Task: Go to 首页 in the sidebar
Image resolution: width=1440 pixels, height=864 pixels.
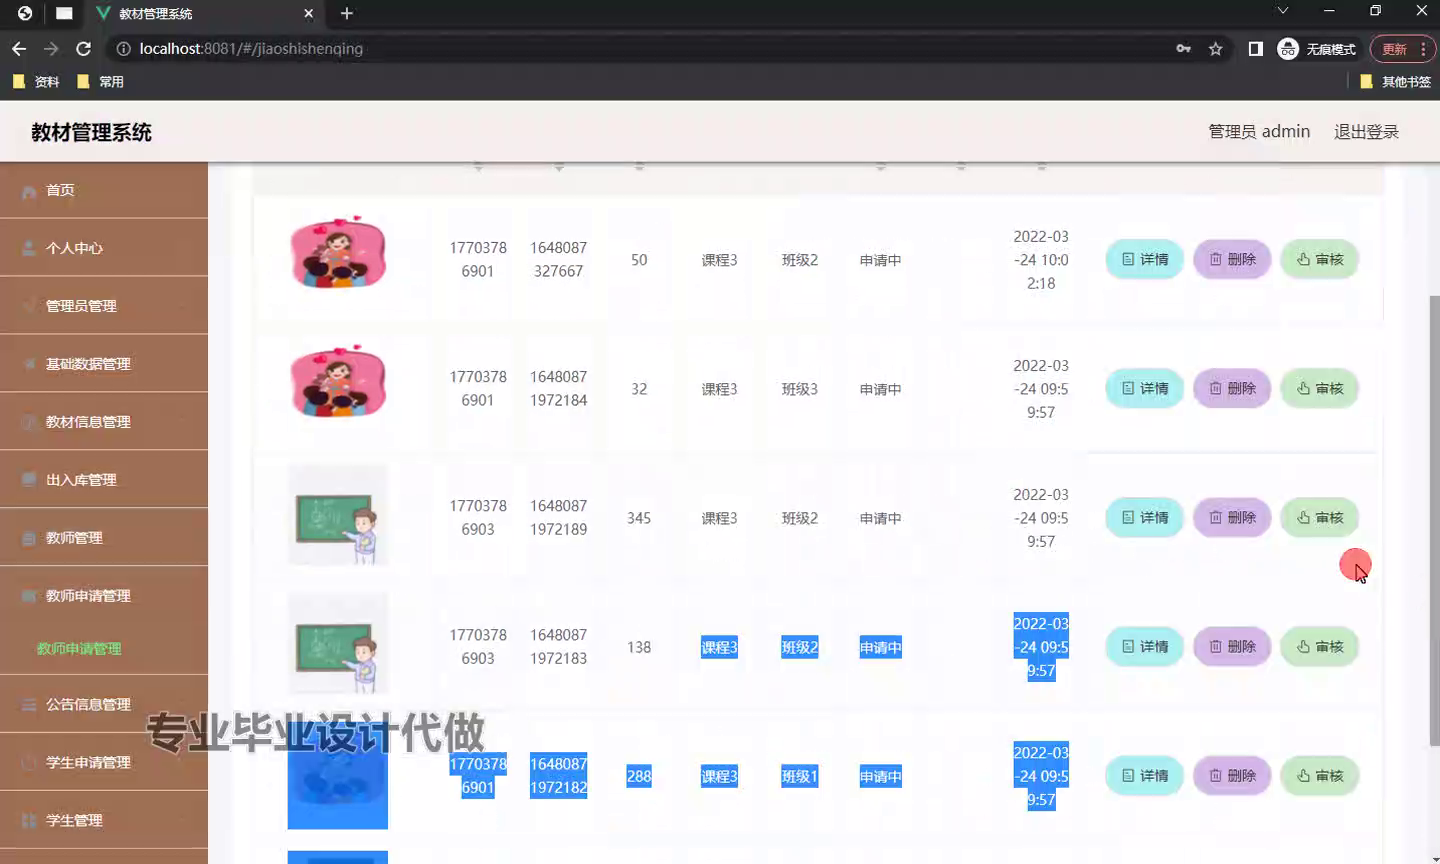Action: (104, 190)
